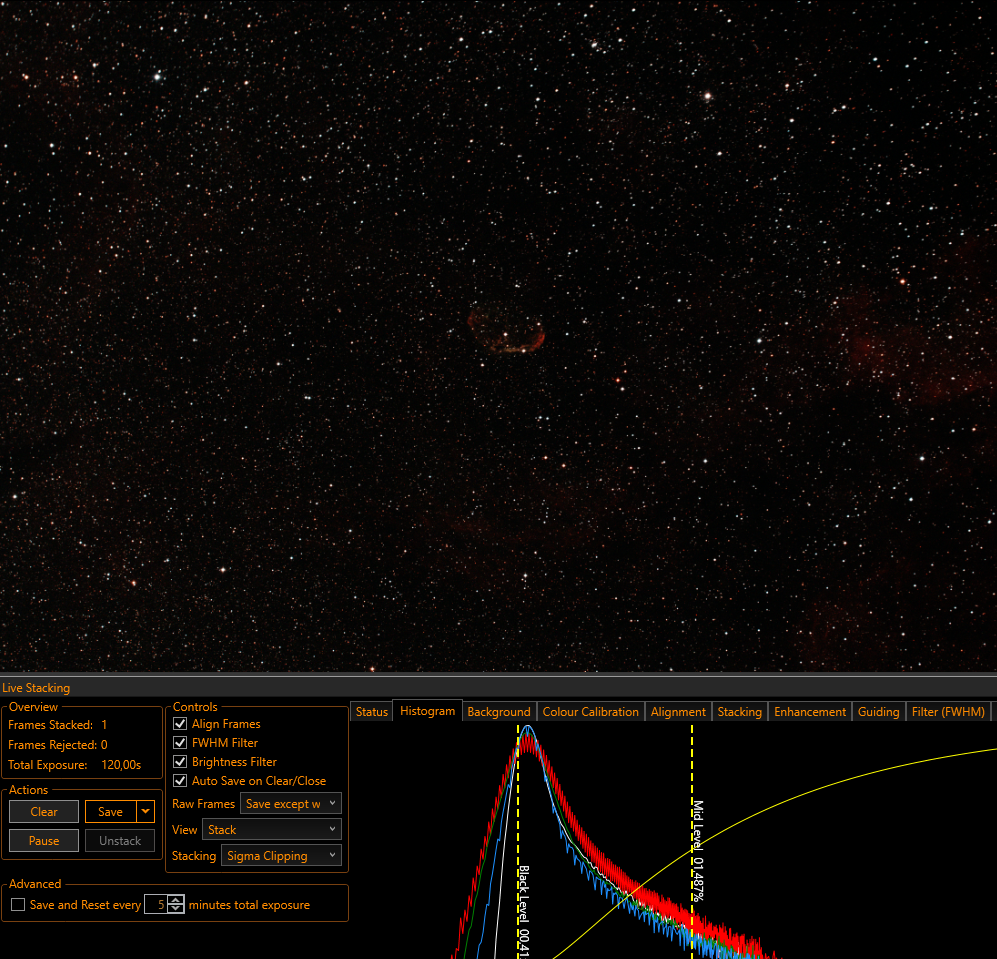Disable the Brightness Filter checkbox

(x=180, y=762)
